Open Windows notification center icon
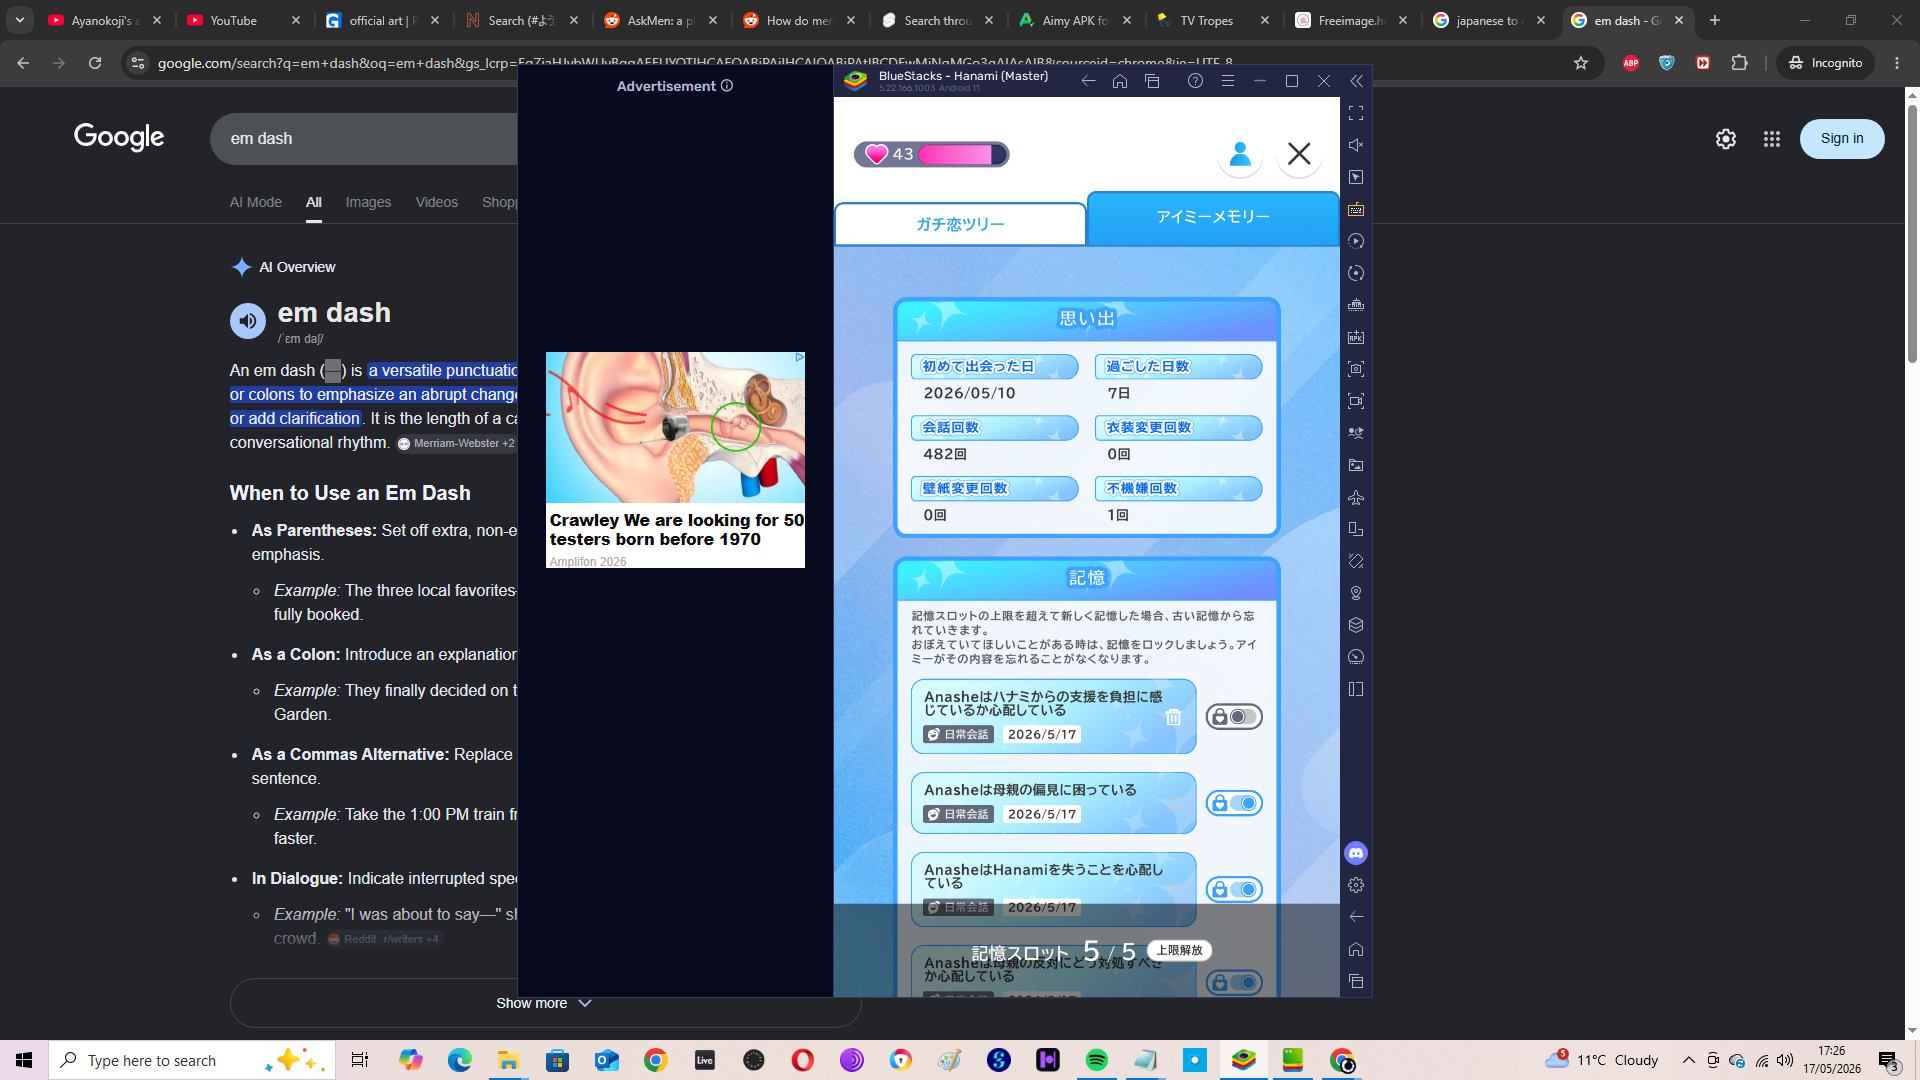This screenshot has height=1080, width=1920. tap(1888, 1060)
